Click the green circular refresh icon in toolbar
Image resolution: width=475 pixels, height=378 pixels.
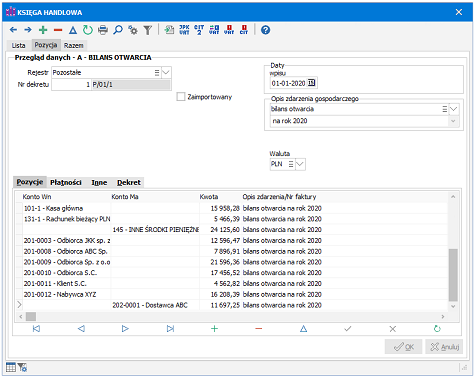coord(88,30)
